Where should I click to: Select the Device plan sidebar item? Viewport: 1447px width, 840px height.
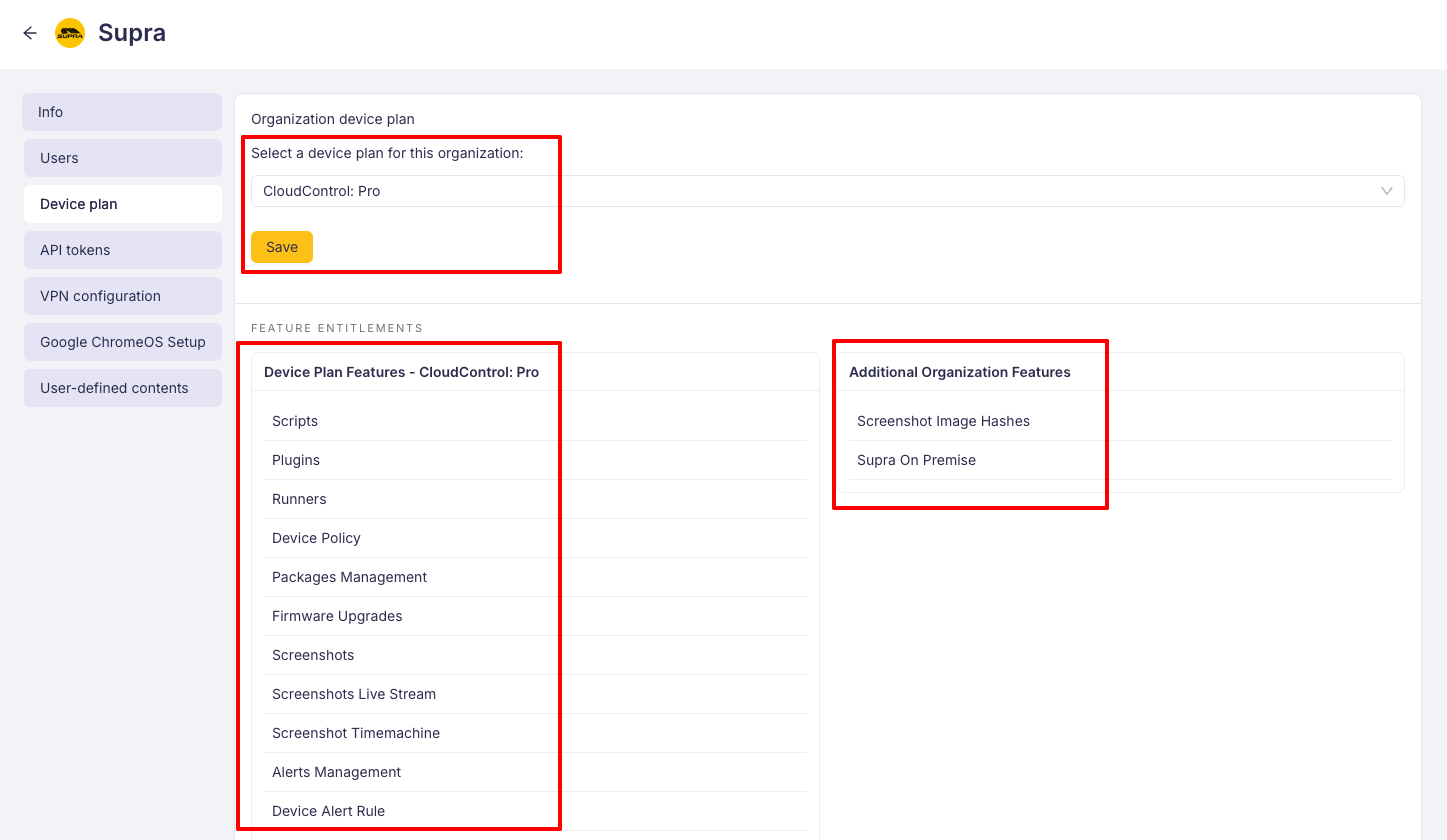click(x=122, y=204)
